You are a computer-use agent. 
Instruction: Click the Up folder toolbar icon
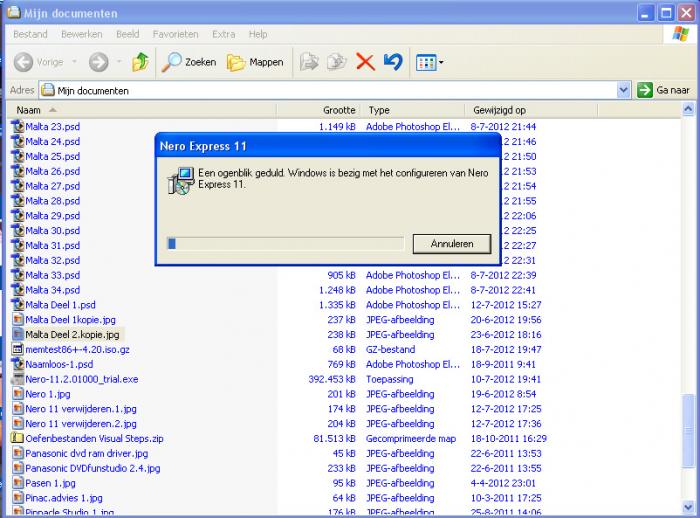click(140, 62)
